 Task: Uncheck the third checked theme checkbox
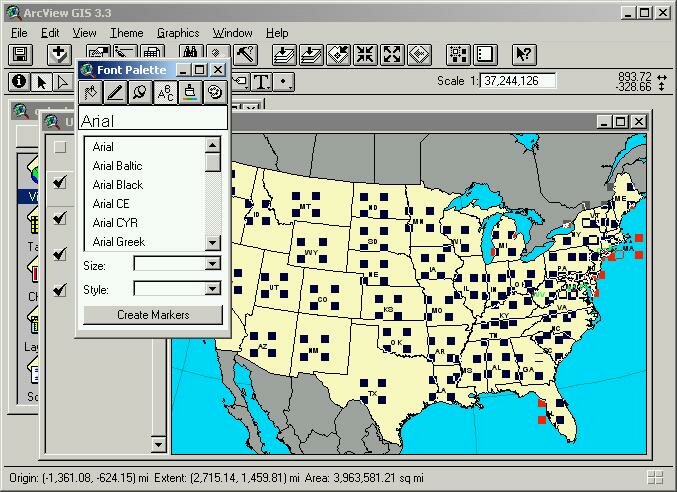[x=60, y=254]
